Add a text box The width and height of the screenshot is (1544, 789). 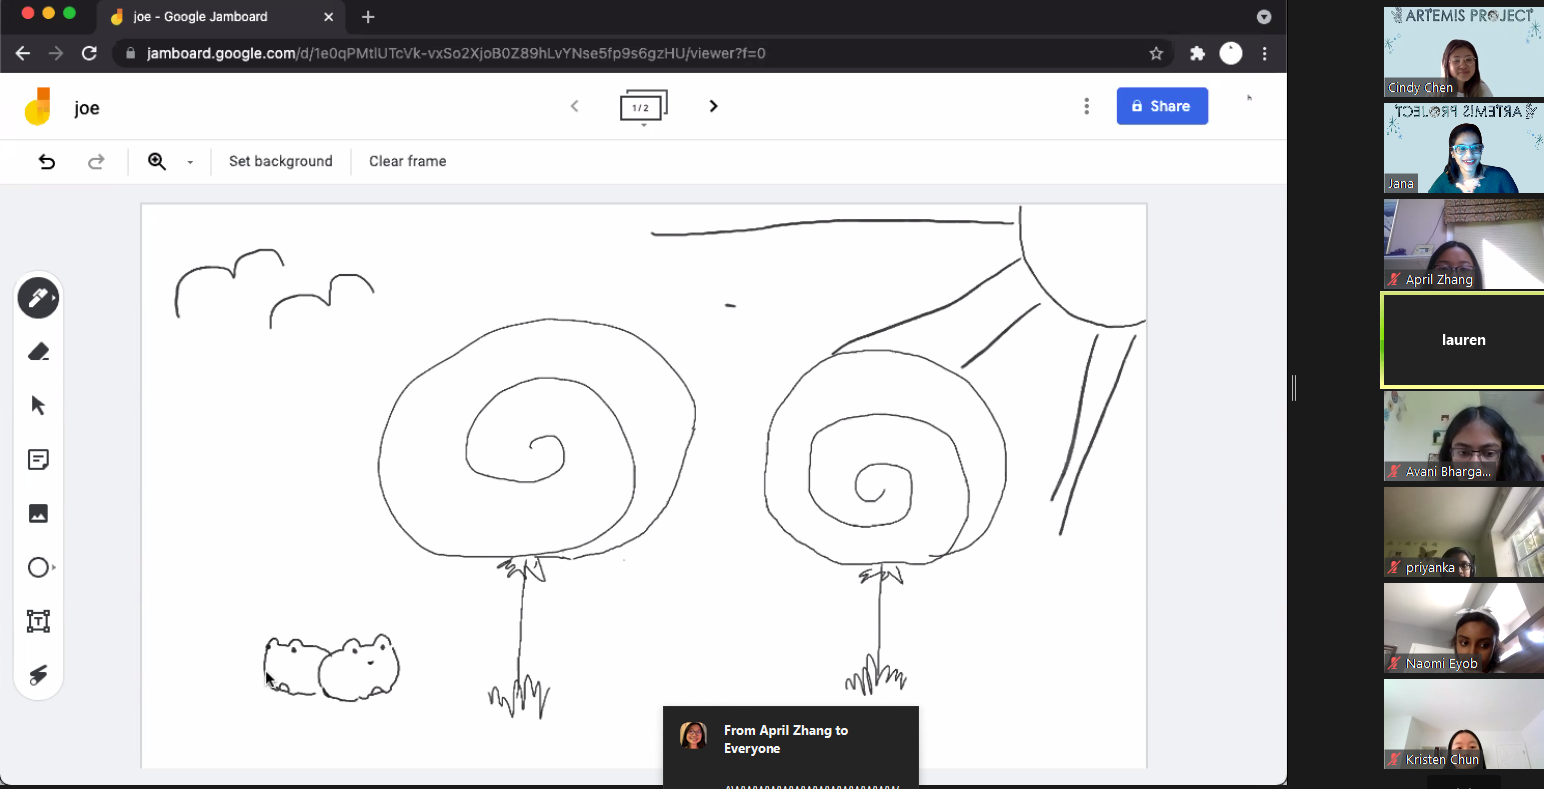tap(38, 621)
